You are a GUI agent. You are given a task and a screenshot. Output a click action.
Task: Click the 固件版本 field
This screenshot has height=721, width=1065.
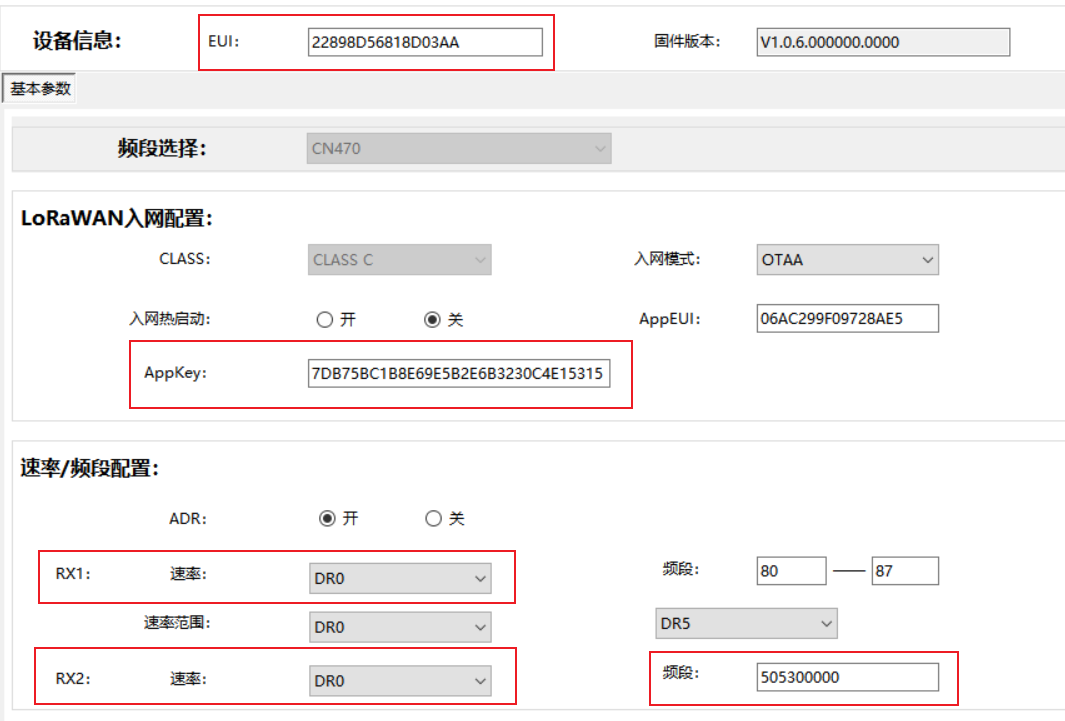coord(883,42)
